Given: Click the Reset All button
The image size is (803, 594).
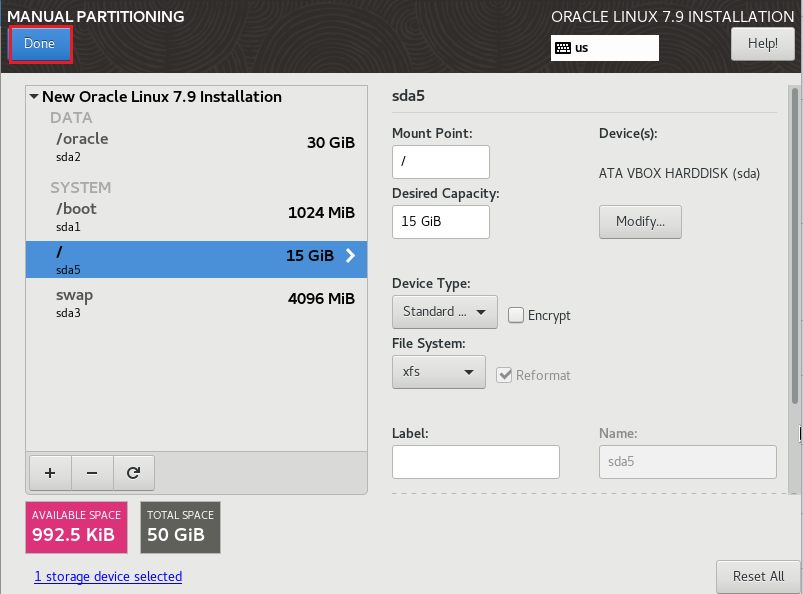Looking at the screenshot, I should click(758, 577).
